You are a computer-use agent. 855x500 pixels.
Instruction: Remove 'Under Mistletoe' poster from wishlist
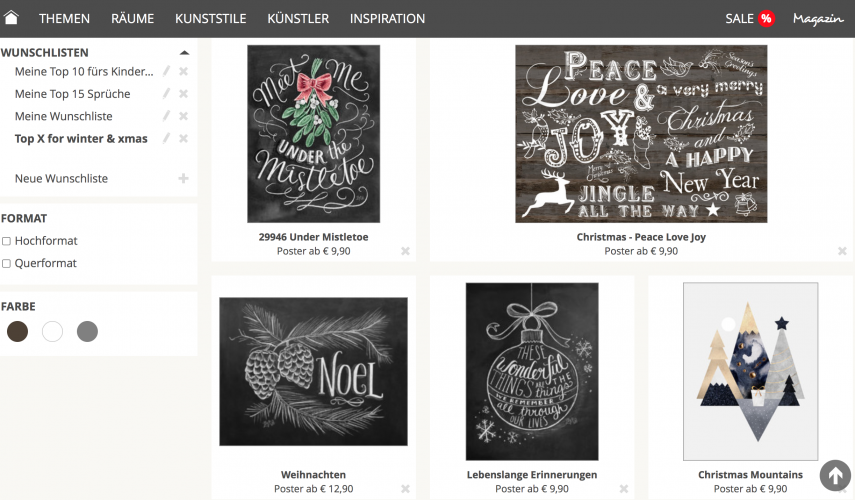(405, 251)
